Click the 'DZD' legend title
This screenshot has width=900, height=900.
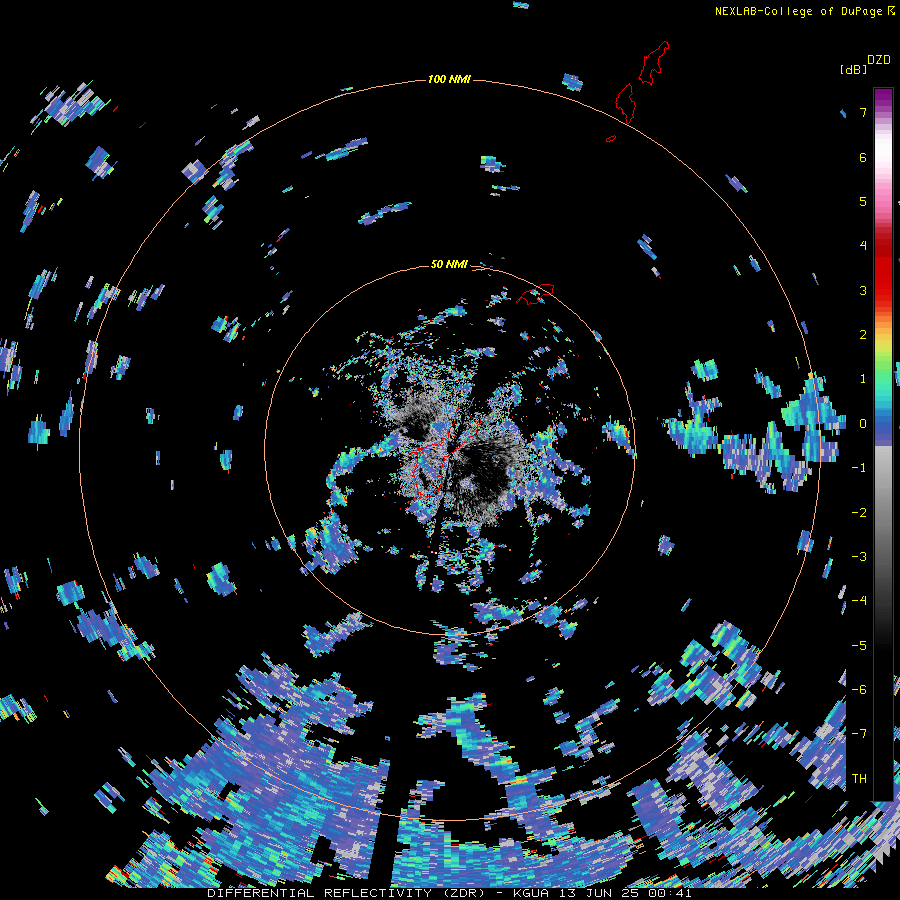pyautogui.click(x=879, y=60)
